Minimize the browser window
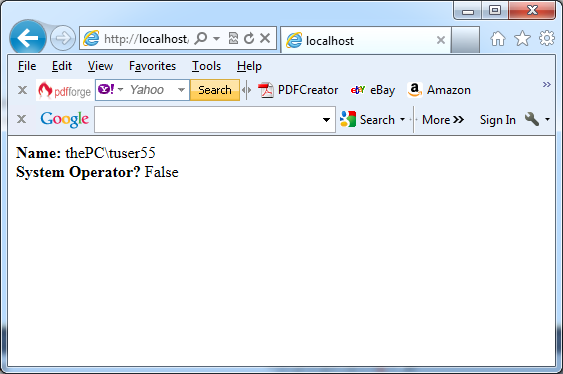Screen dimensions: 563x374 pos(468,10)
